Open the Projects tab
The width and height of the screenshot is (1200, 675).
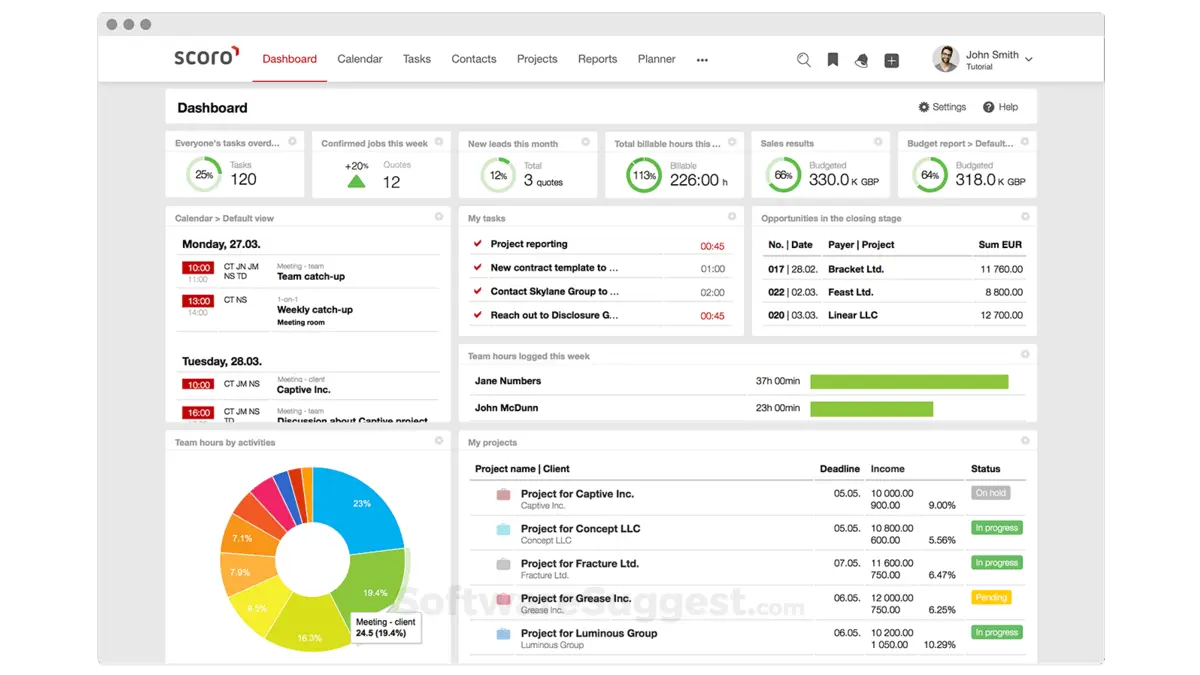pyautogui.click(x=537, y=59)
